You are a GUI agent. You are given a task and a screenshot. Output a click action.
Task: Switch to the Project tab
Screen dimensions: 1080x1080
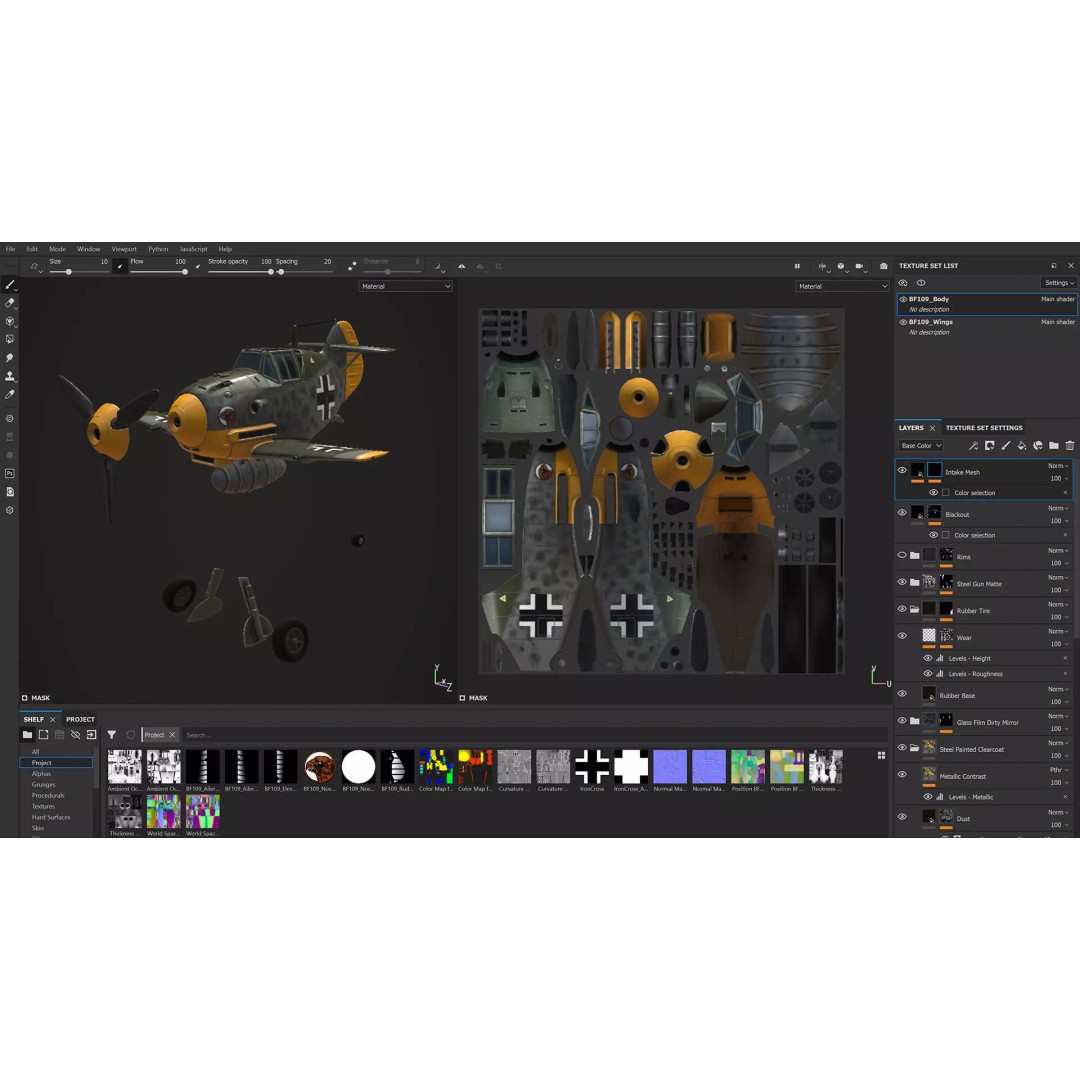click(81, 719)
